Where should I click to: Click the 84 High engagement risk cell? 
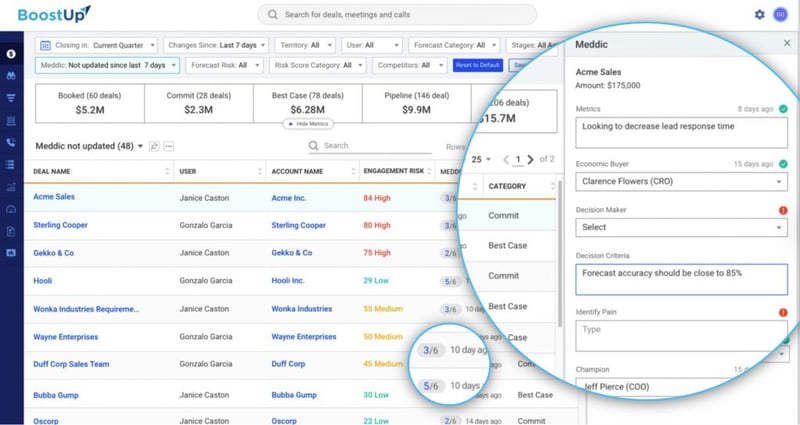click(x=377, y=198)
